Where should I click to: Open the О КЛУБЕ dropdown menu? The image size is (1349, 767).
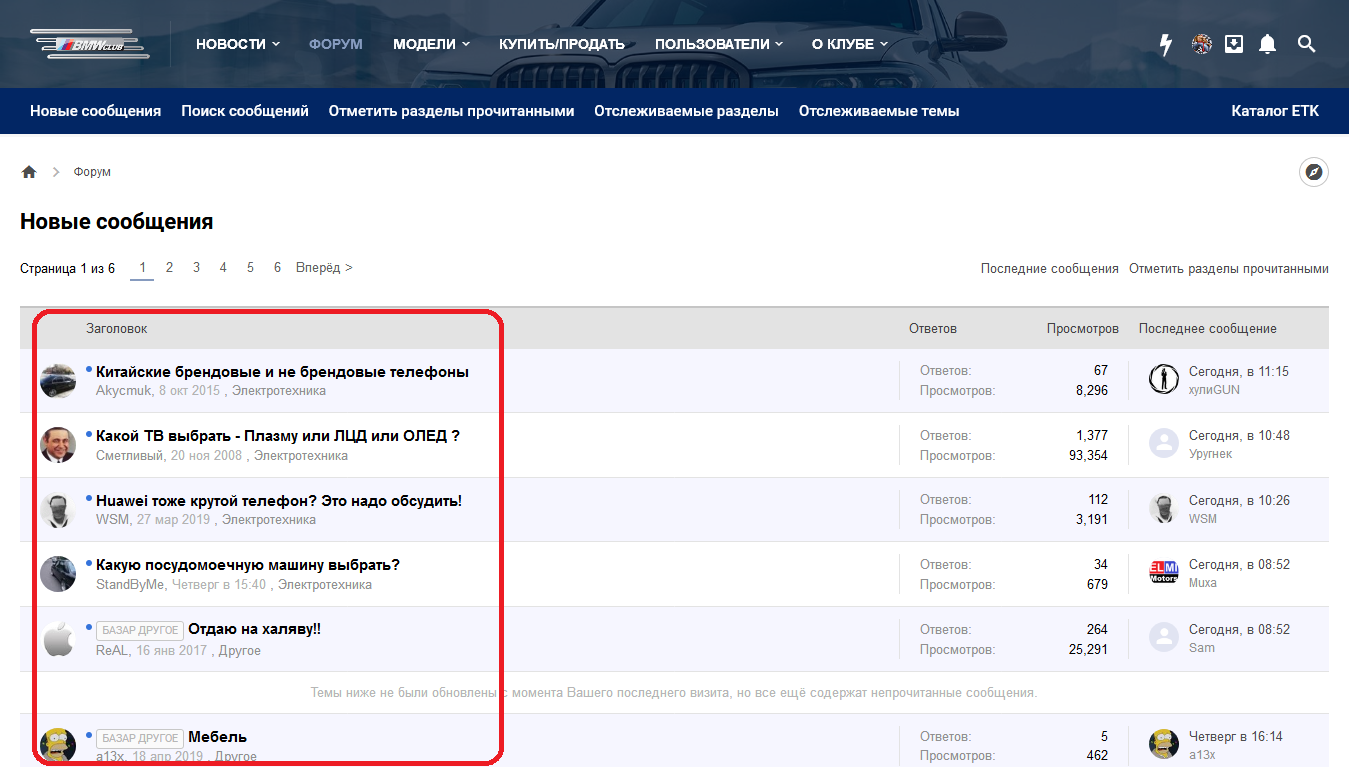(849, 44)
